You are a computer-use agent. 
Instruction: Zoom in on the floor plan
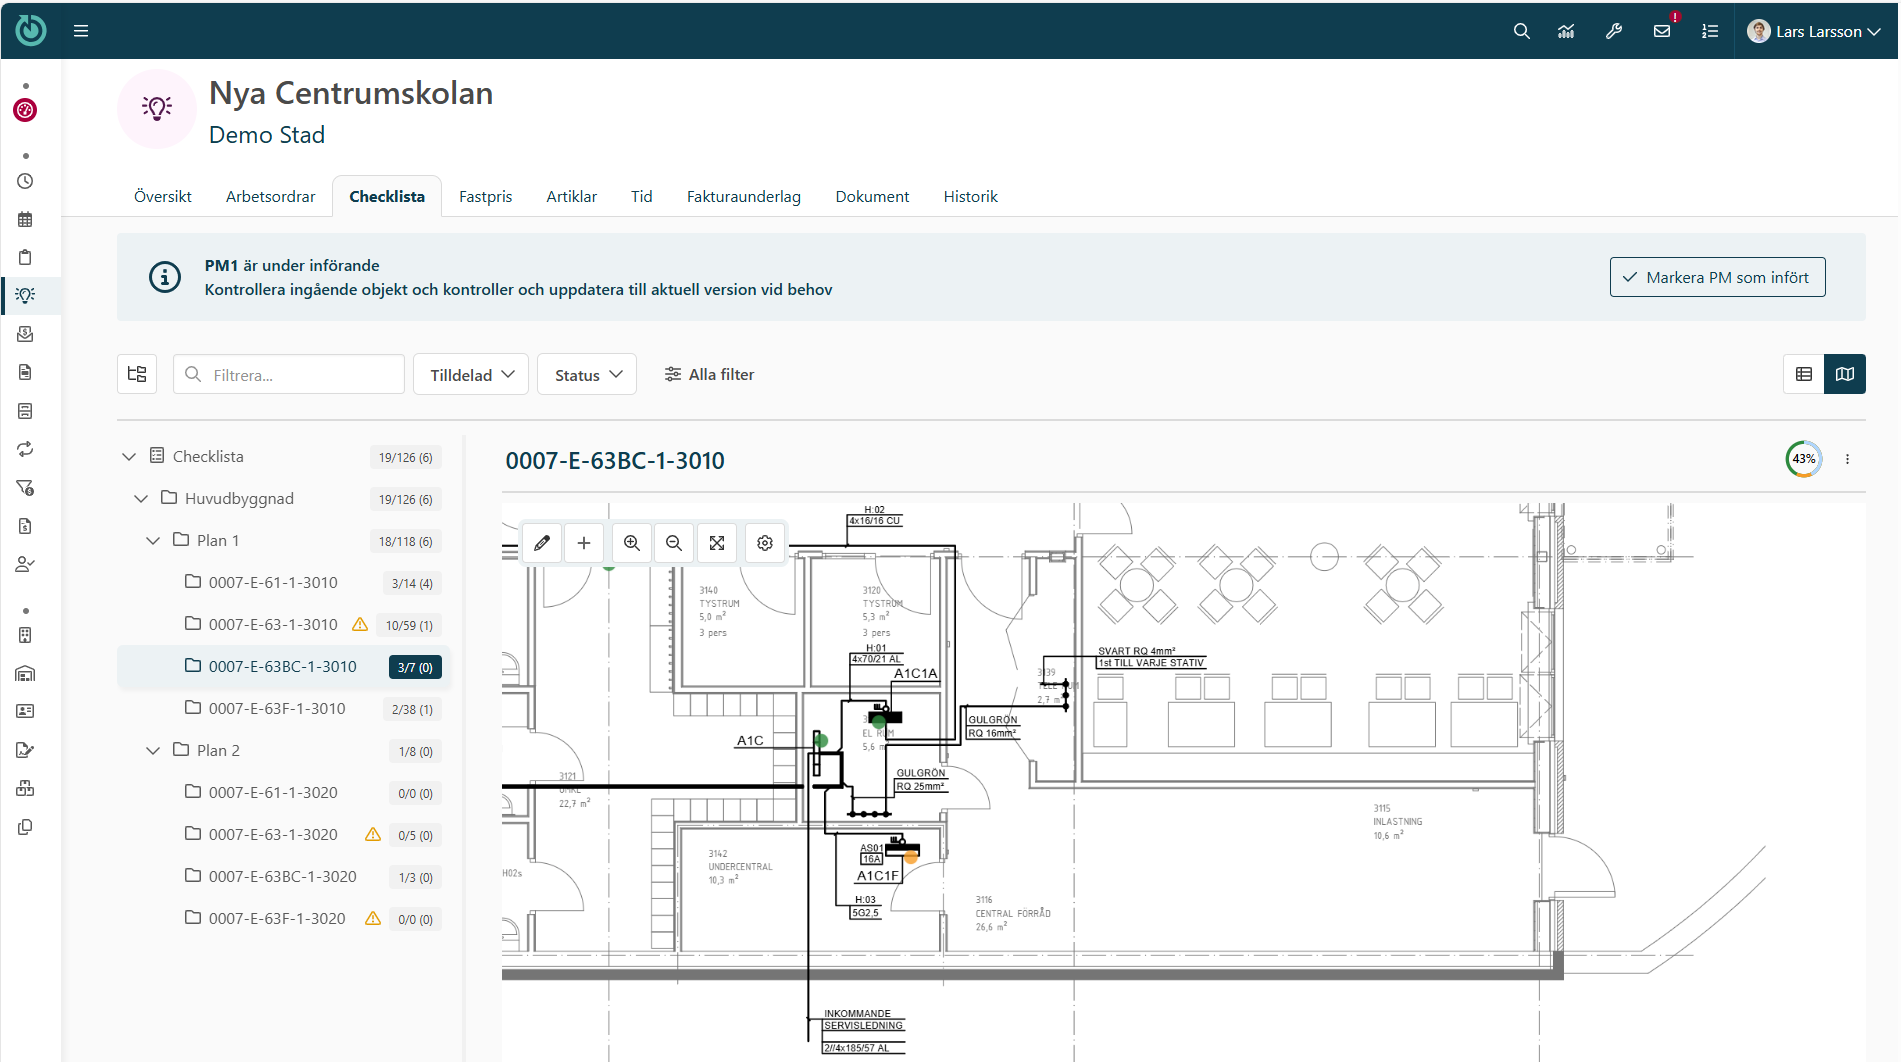click(632, 543)
